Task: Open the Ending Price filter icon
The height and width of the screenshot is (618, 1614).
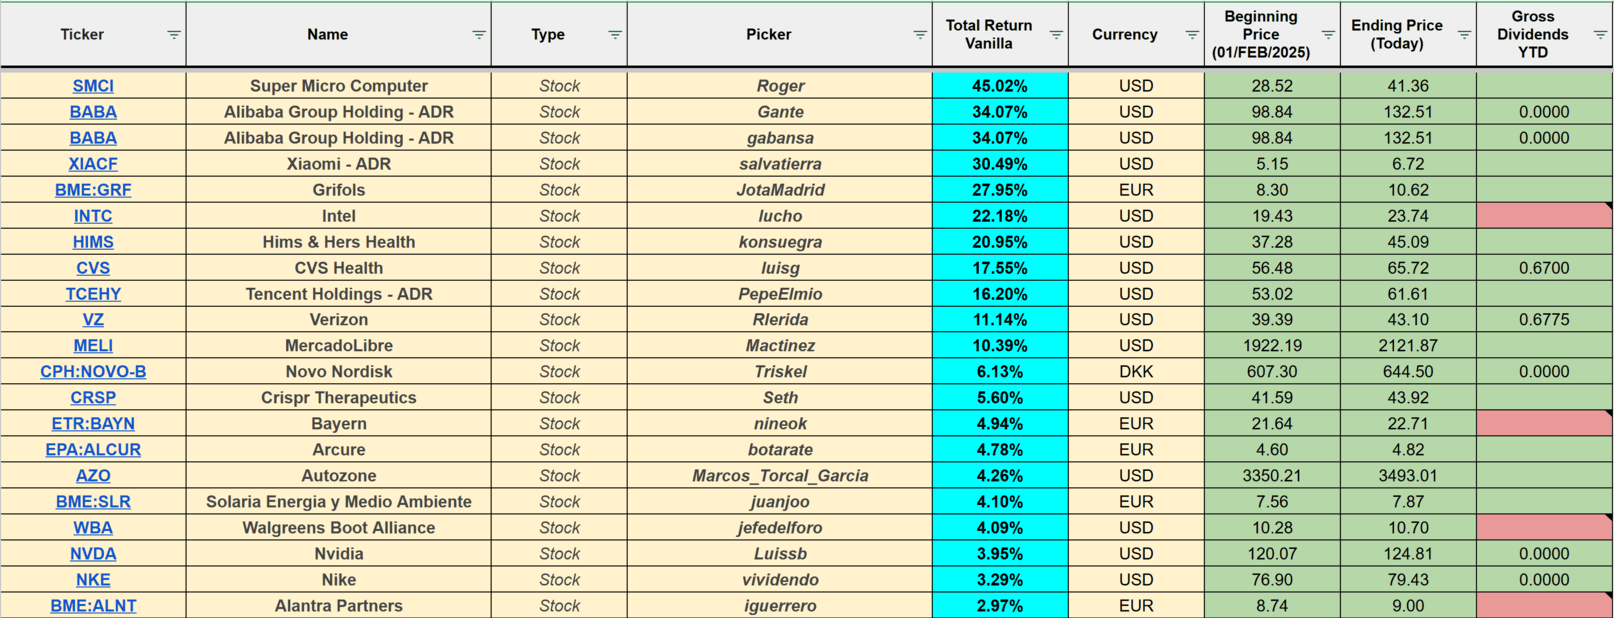Action: point(1464,35)
